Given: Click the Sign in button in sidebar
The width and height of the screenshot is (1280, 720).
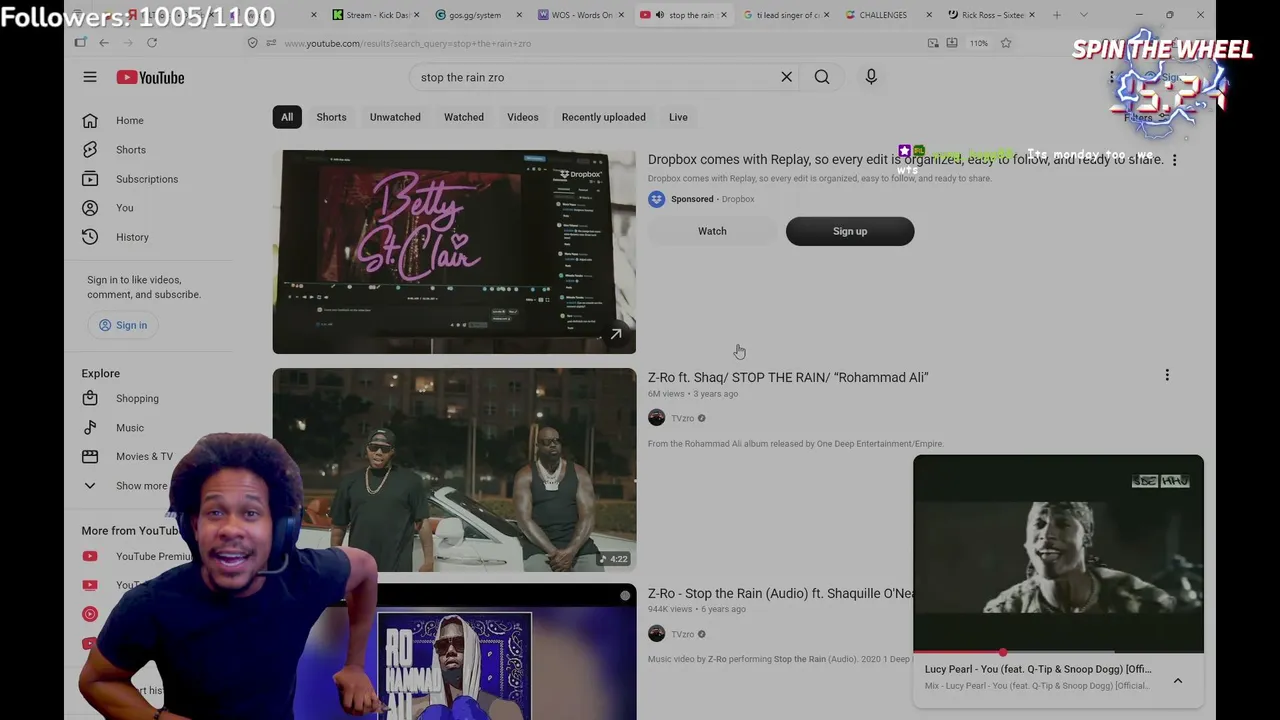Looking at the screenshot, I should tap(123, 325).
